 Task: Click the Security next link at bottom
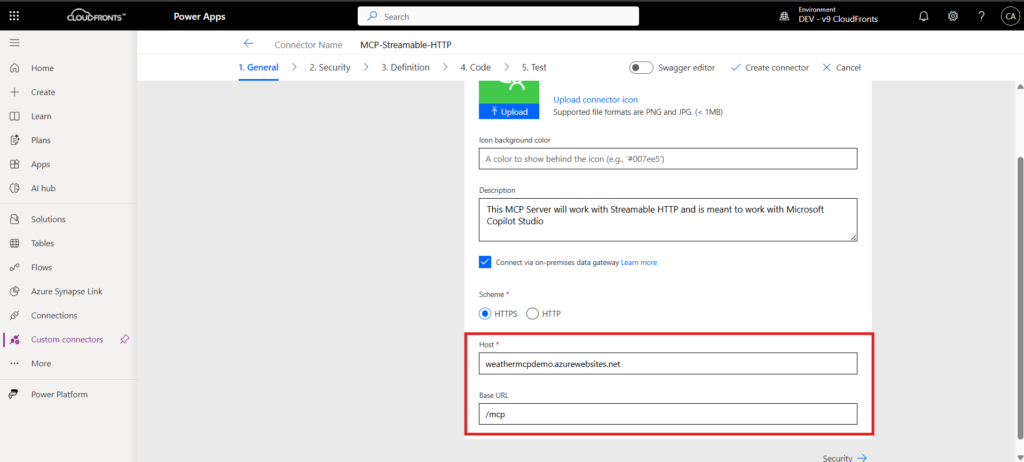click(x=844, y=458)
